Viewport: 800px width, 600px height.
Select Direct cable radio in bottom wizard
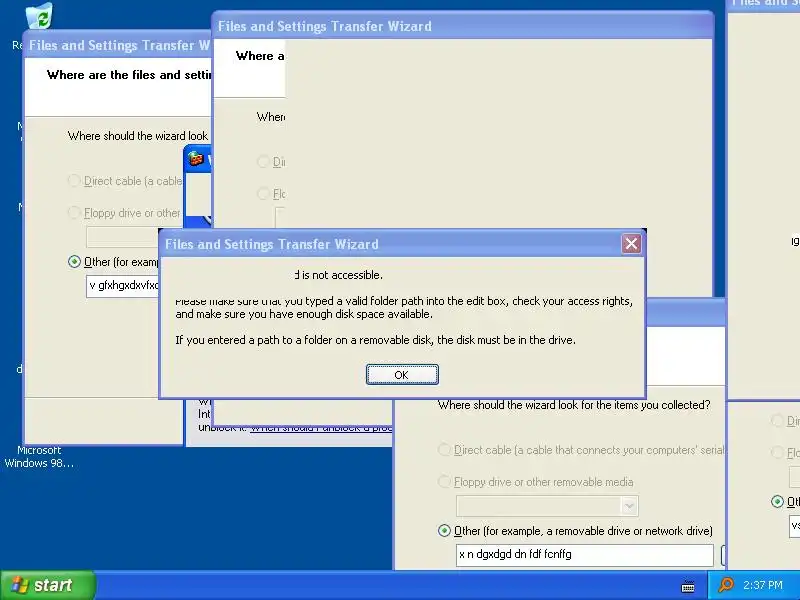click(x=444, y=449)
